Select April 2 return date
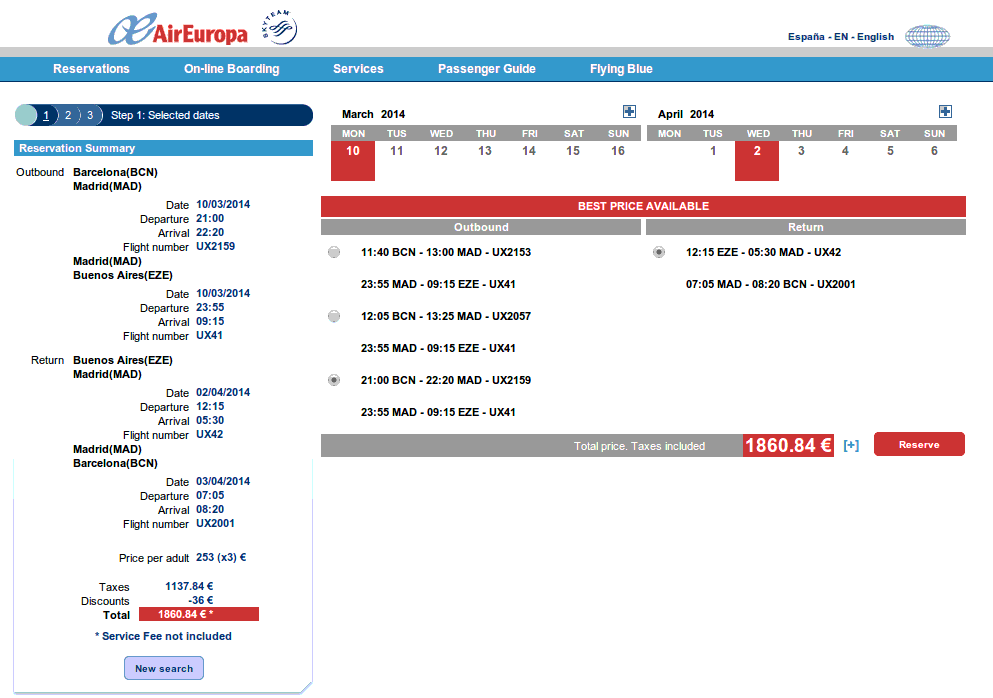993x698 pixels. point(757,161)
